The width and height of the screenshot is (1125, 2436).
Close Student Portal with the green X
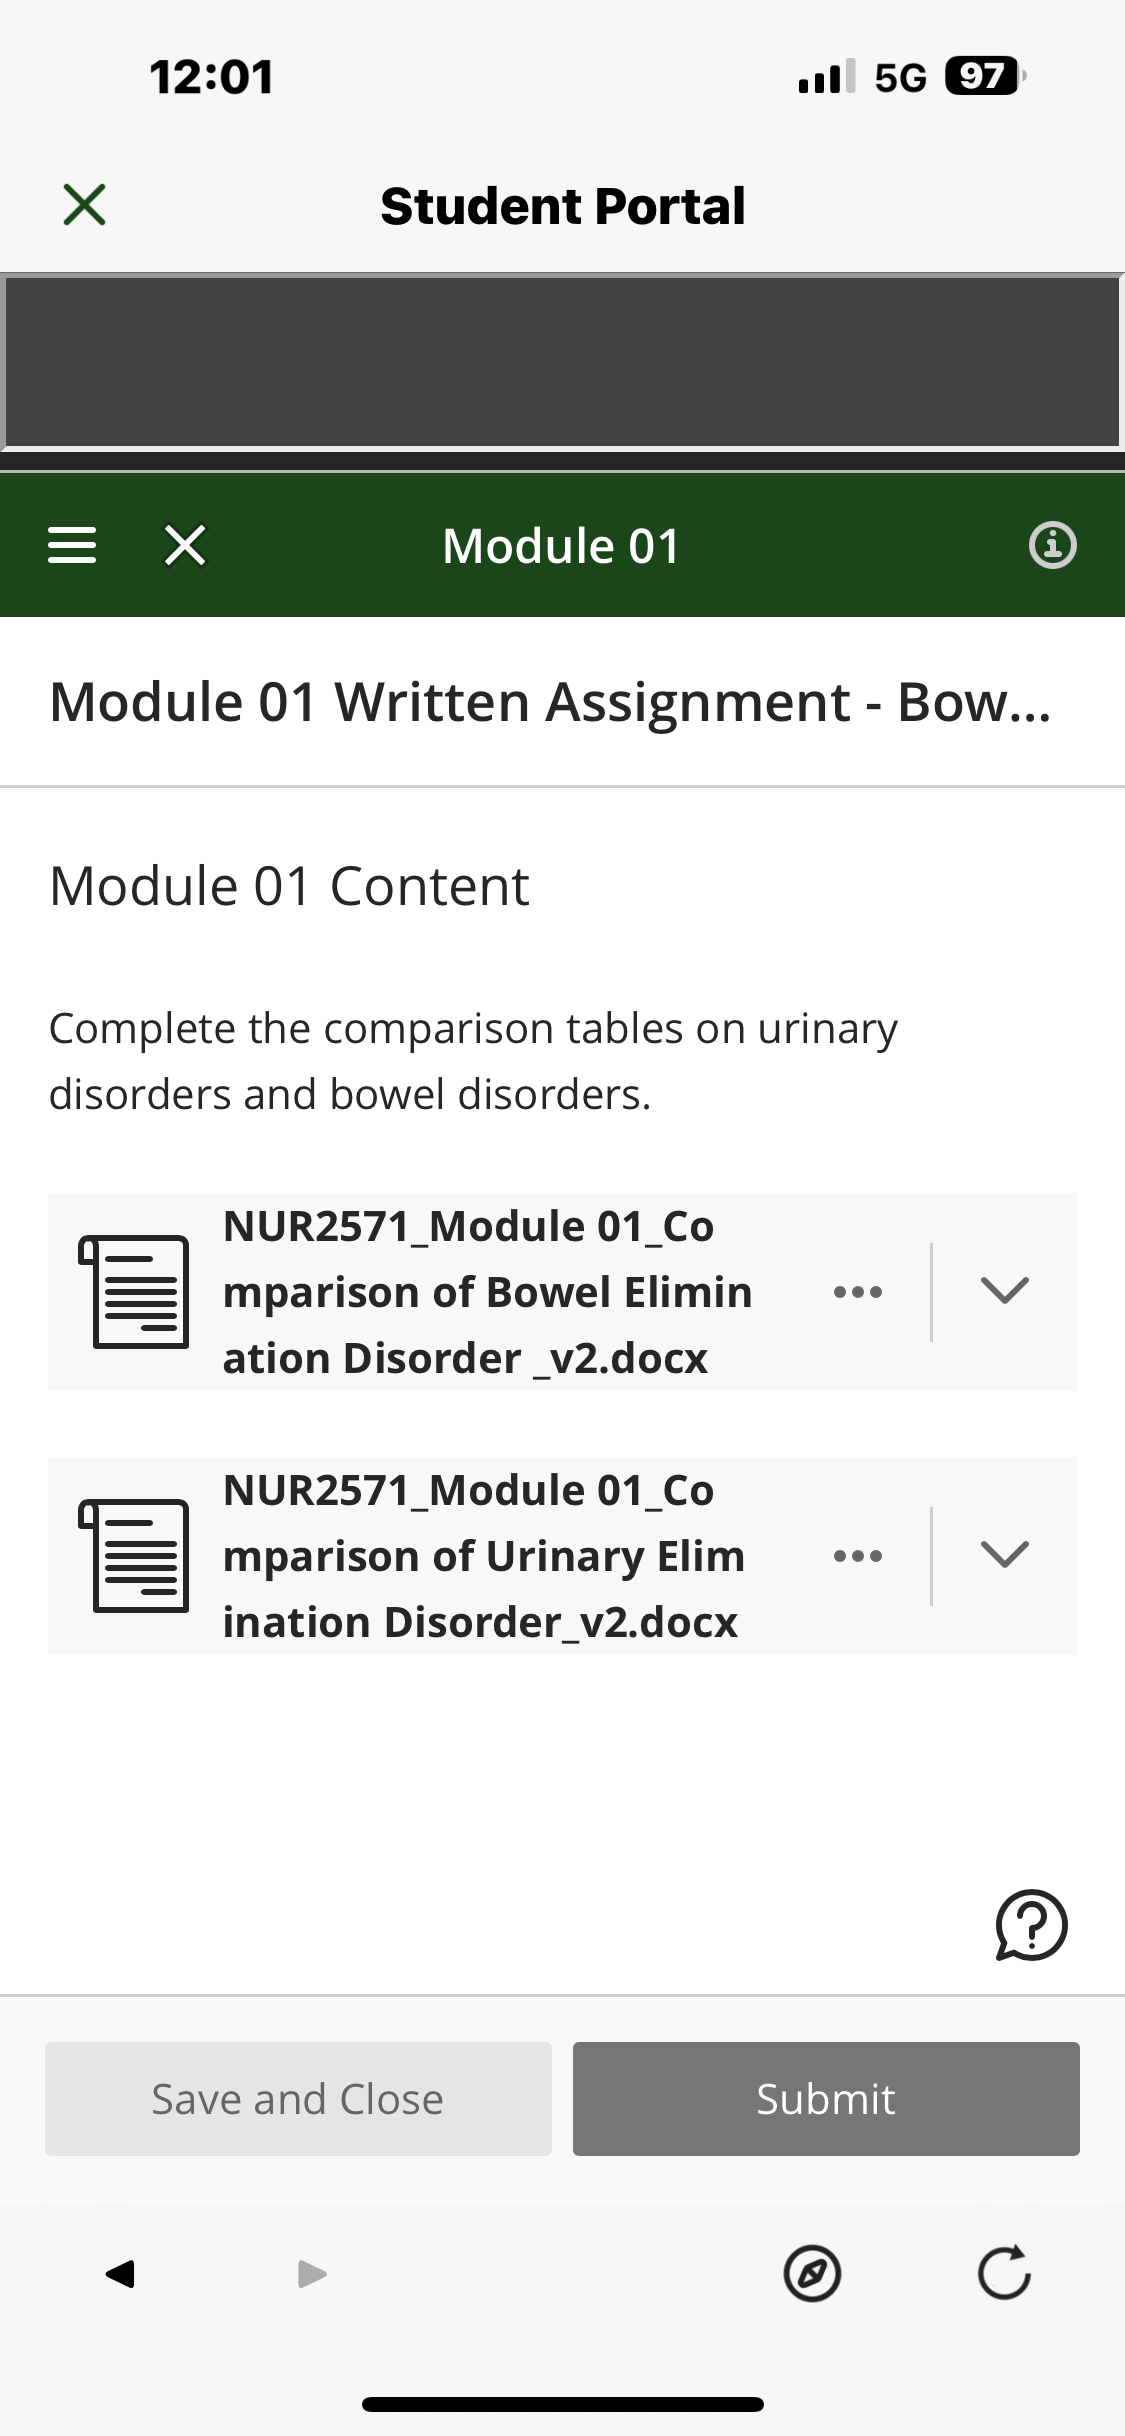coord(84,205)
